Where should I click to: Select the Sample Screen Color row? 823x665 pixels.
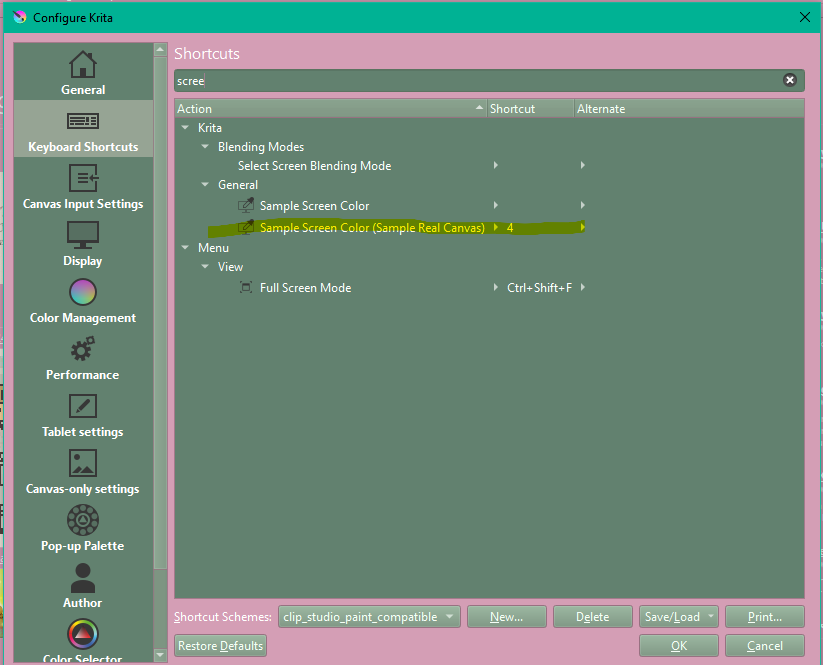pyautogui.click(x=489, y=205)
